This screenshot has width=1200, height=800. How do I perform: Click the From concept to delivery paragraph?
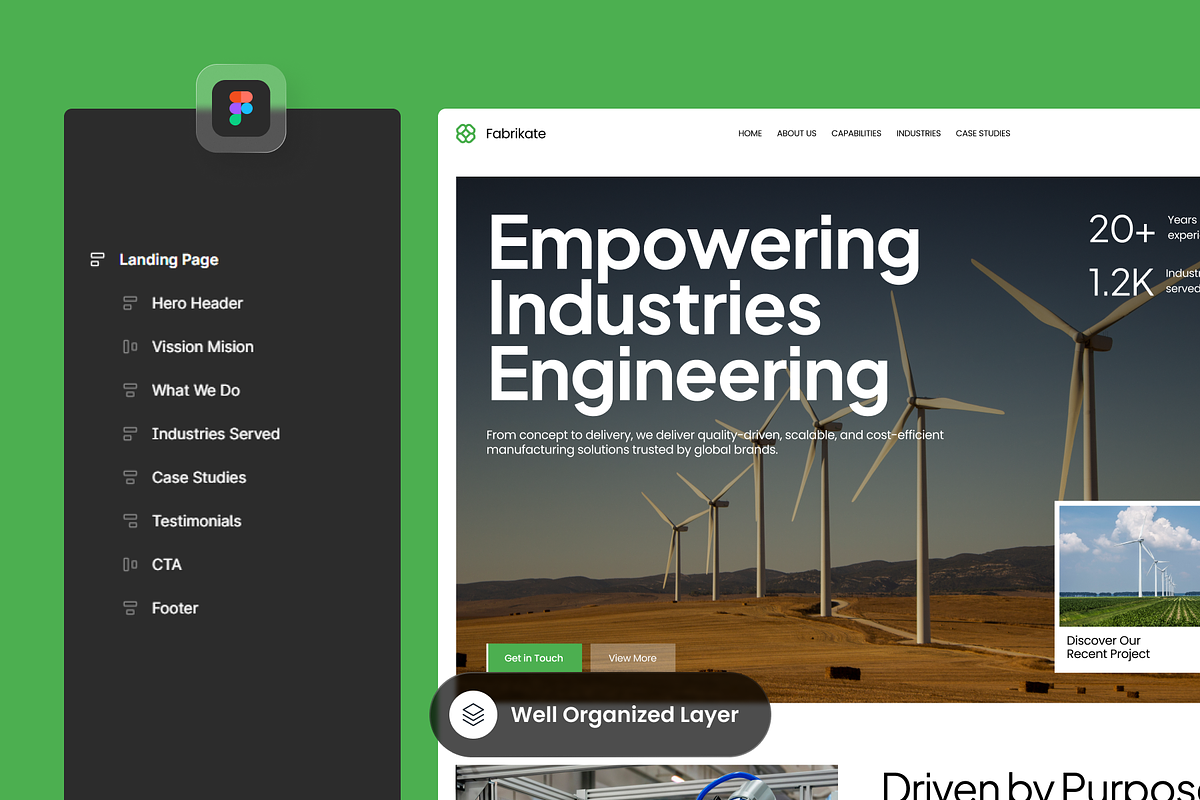715,442
